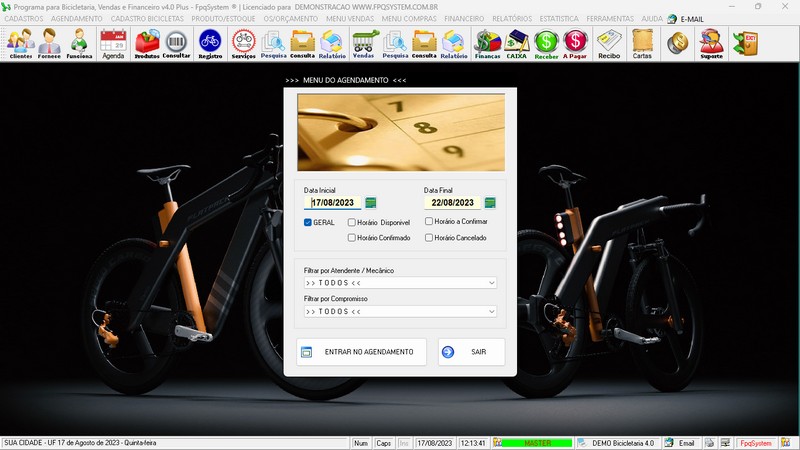Click ENTRAR NO AGENDAMENTO button
This screenshot has width=800, height=450.
click(361, 352)
